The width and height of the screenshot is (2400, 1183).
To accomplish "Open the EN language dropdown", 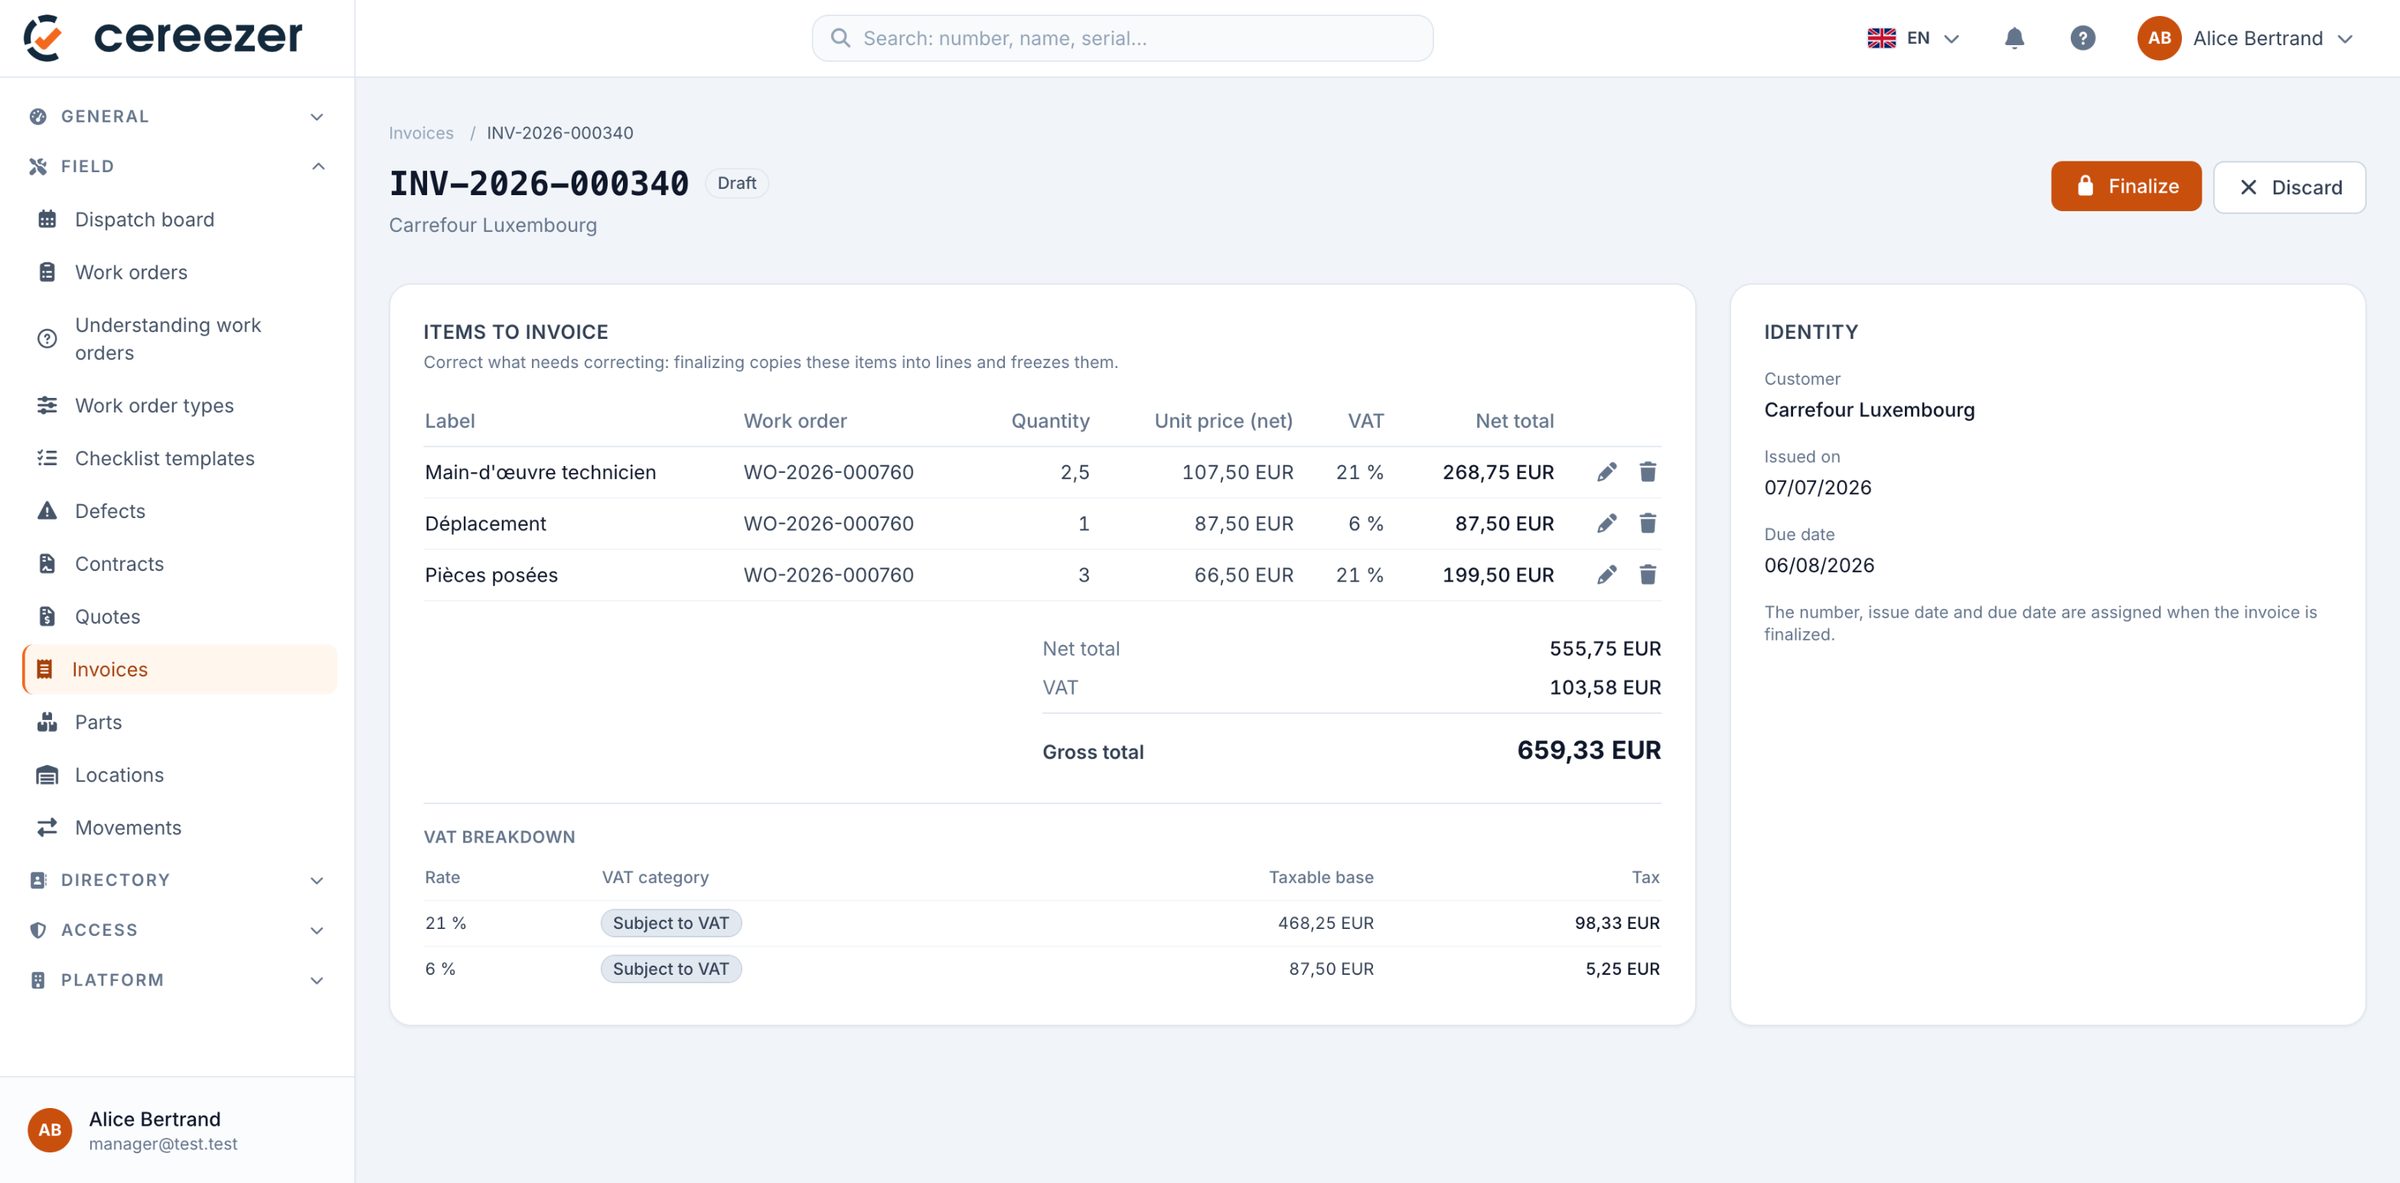I will point(1913,38).
